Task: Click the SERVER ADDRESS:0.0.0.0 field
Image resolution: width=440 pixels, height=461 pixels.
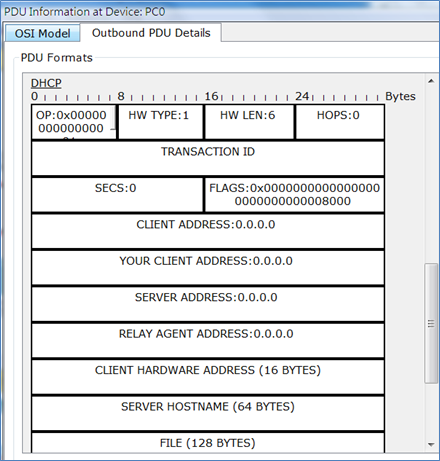Action: (208, 304)
